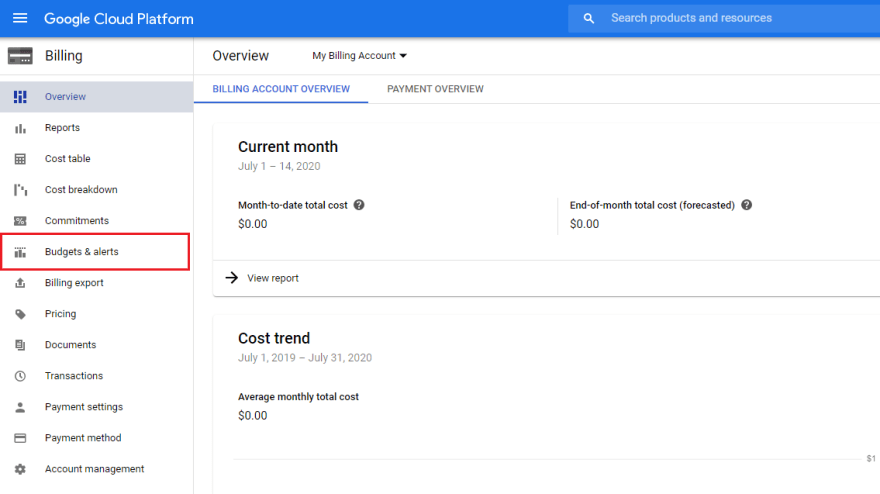Click help icon beside End-of-month forecasted cost

pos(746,205)
